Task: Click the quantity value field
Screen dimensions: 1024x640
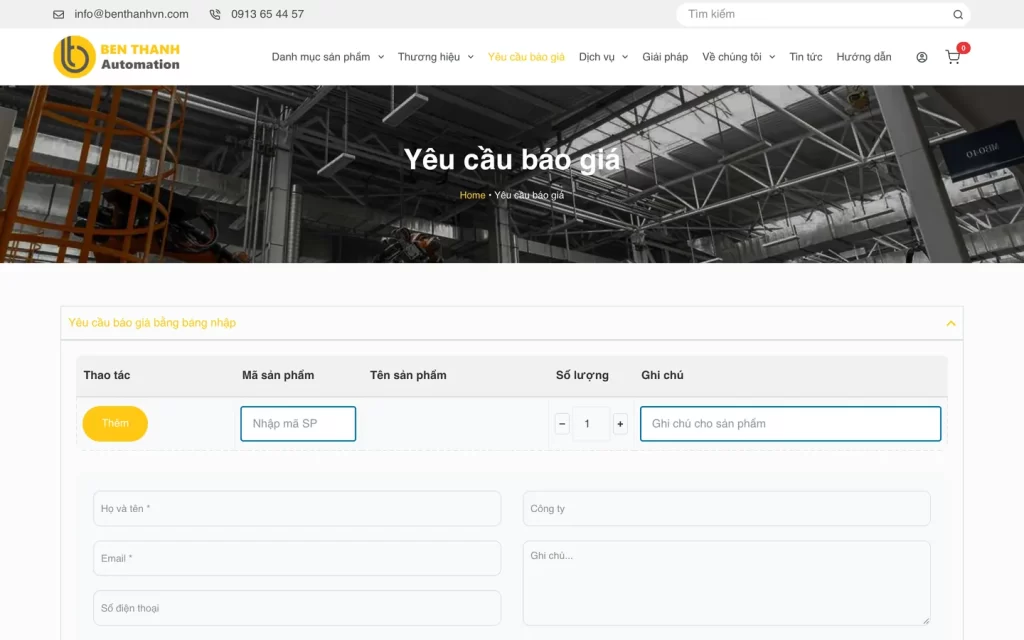Action: 591,424
